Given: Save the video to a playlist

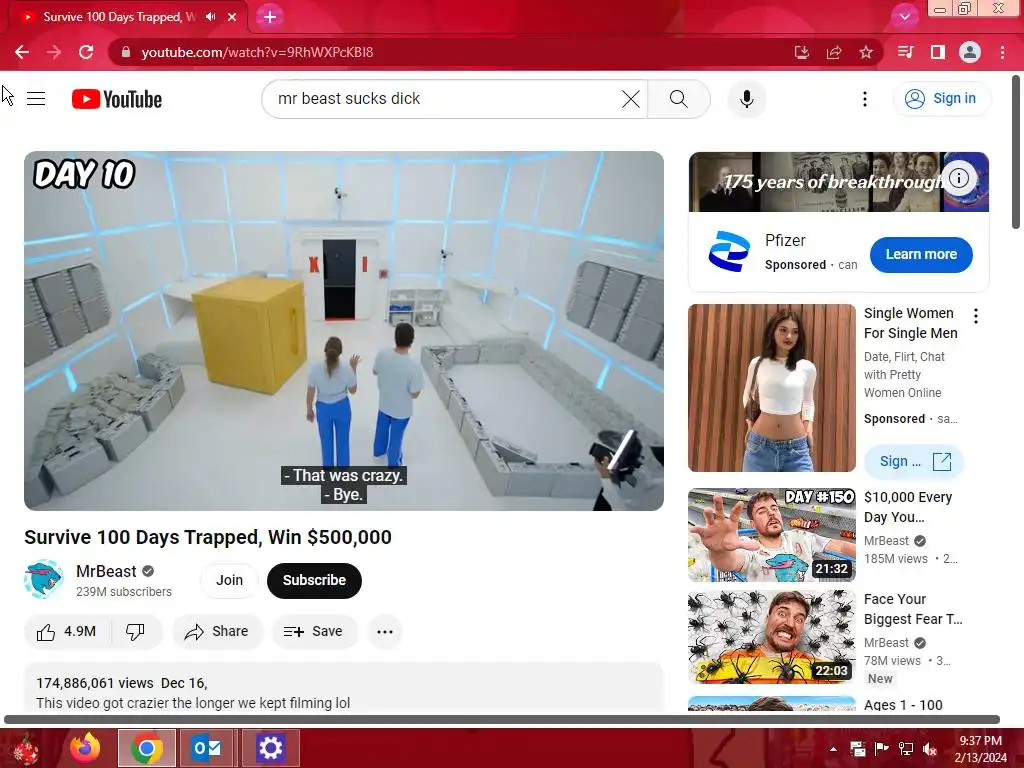Looking at the screenshot, I should point(314,632).
